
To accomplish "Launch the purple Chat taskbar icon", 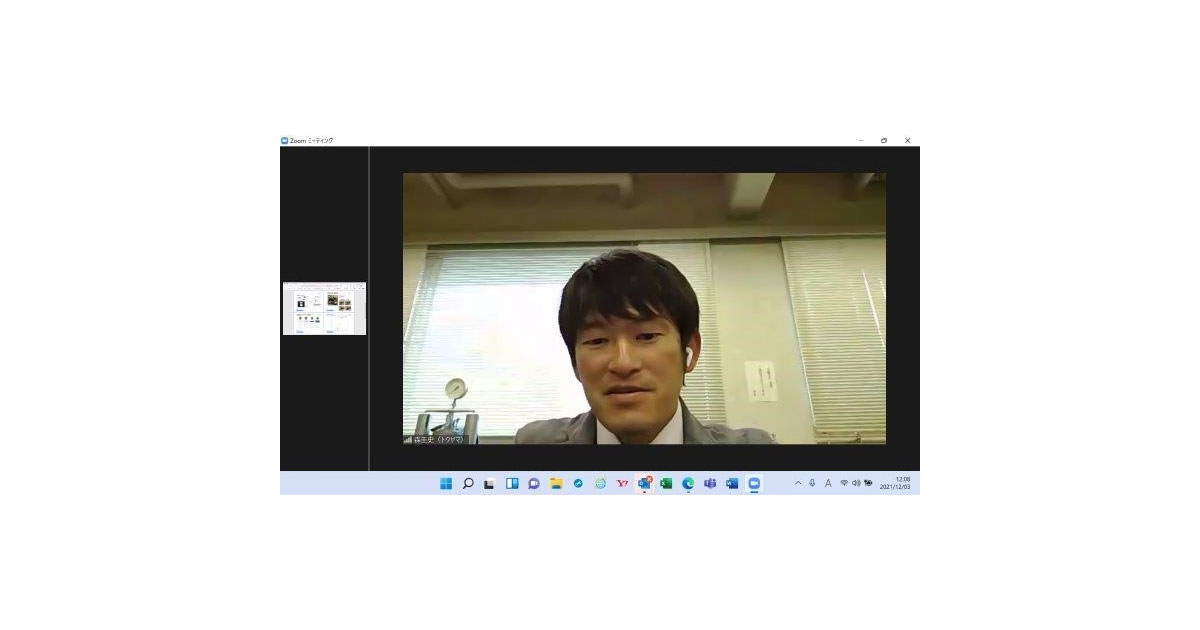I will 534,484.
